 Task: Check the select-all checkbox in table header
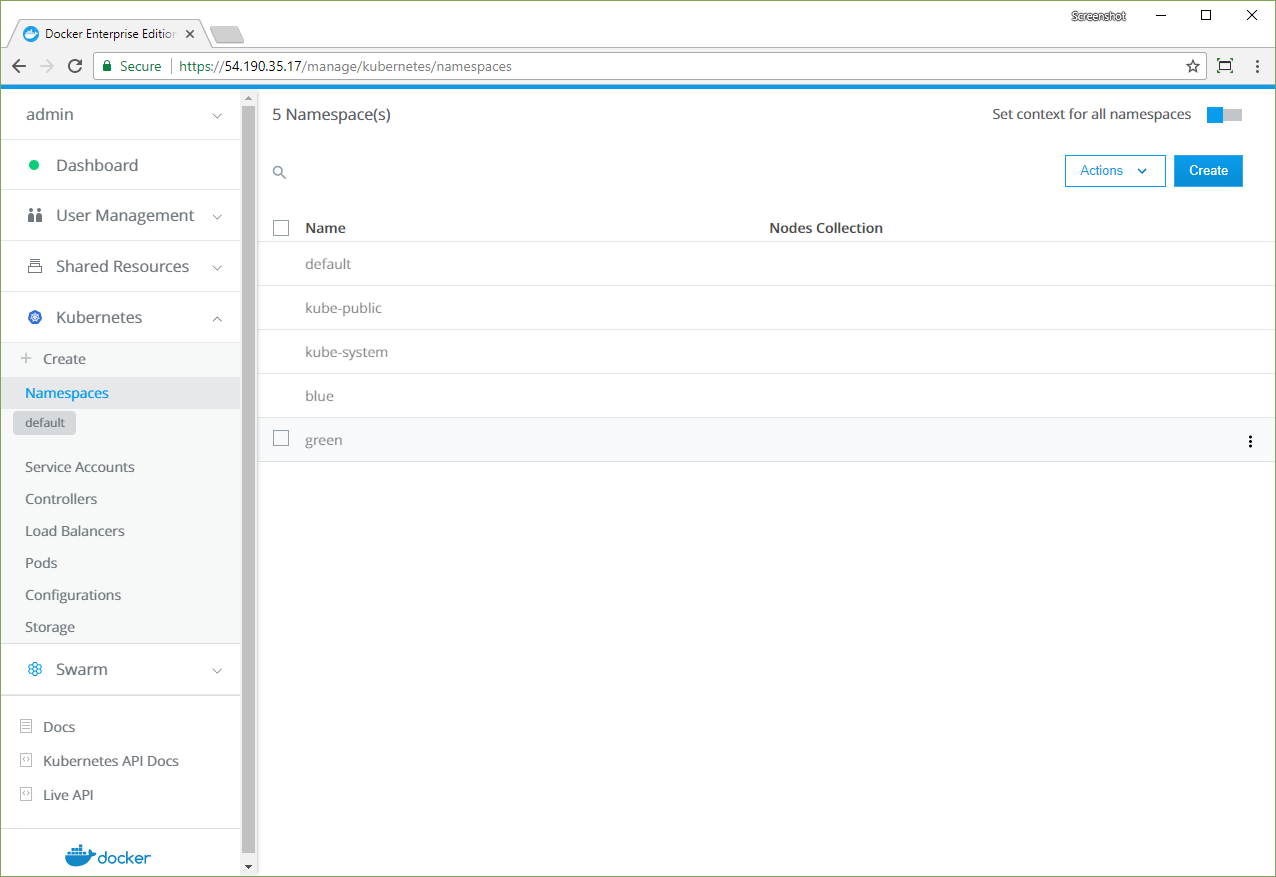point(281,228)
